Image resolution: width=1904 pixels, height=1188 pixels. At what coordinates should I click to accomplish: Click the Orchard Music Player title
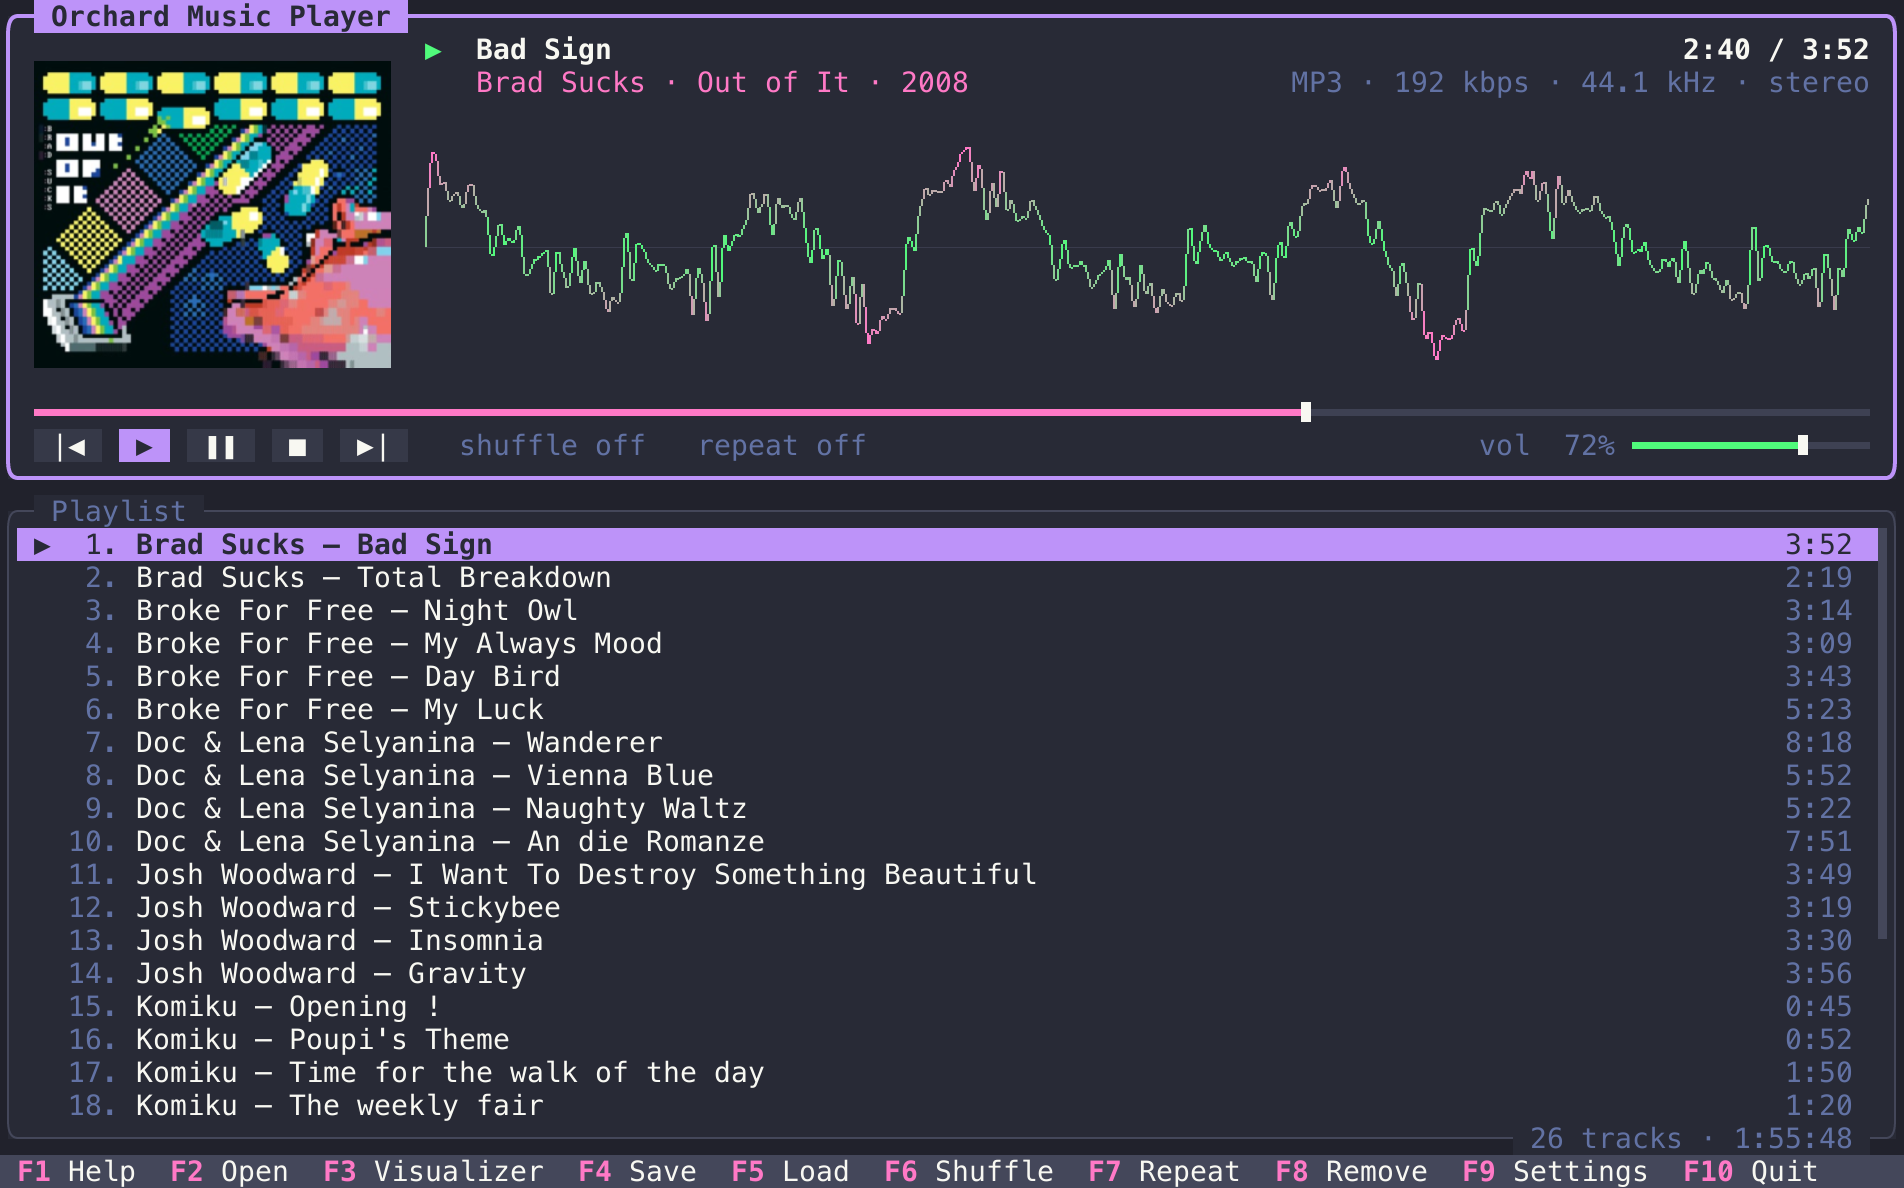pos(221,17)
